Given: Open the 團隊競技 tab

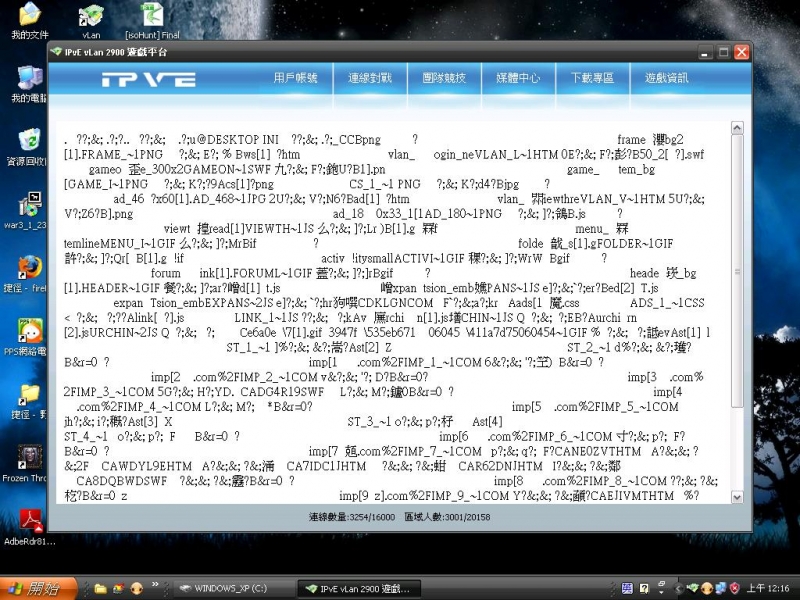Looking at the screenshot, I should [x=444, y=78].
